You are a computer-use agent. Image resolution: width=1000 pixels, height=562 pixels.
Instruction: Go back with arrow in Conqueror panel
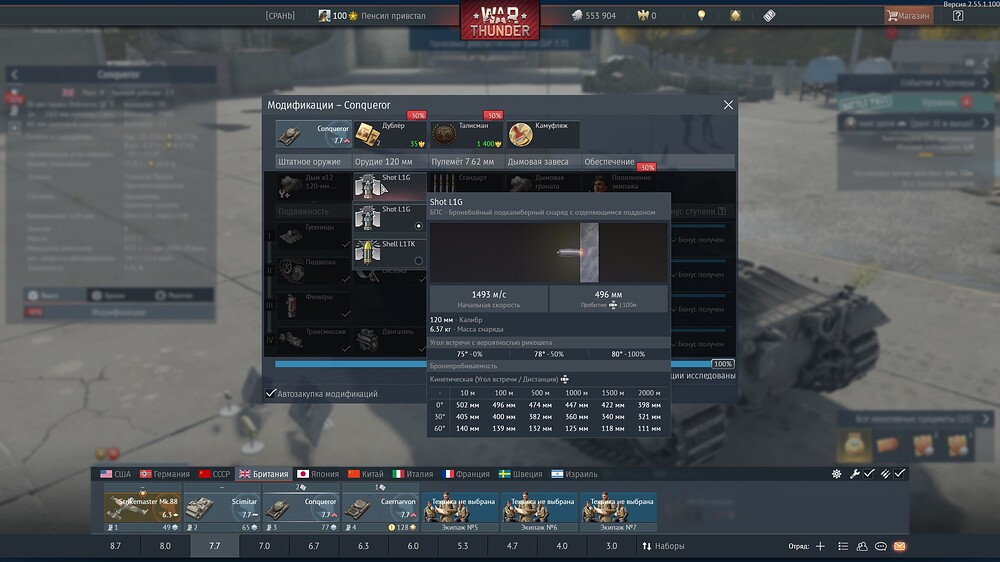(x=14, y=75)
